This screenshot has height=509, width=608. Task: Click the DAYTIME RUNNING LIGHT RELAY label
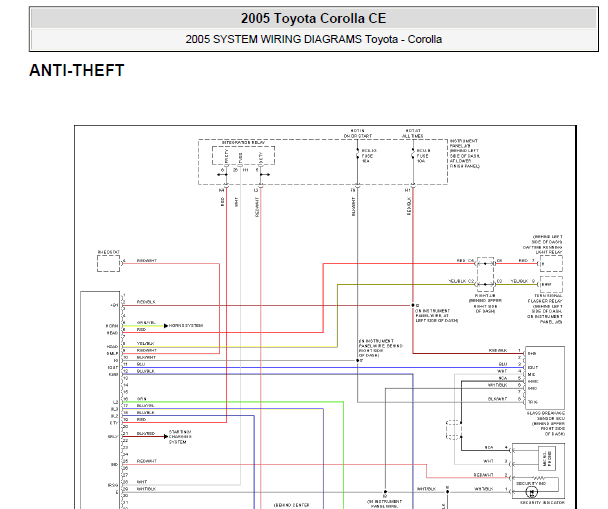[542, 250]
